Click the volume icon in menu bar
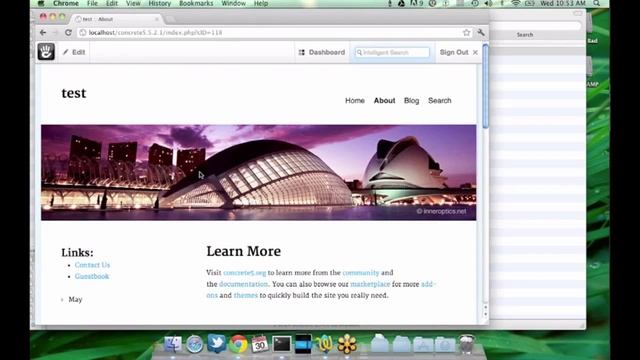 pos(489,3)
